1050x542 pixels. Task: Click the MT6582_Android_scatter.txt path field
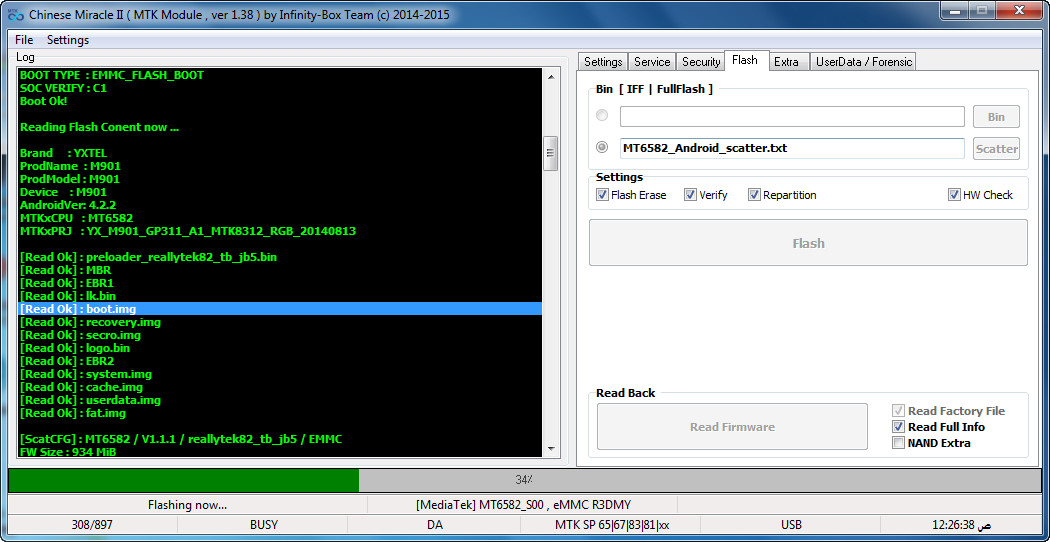pos(791,148)
